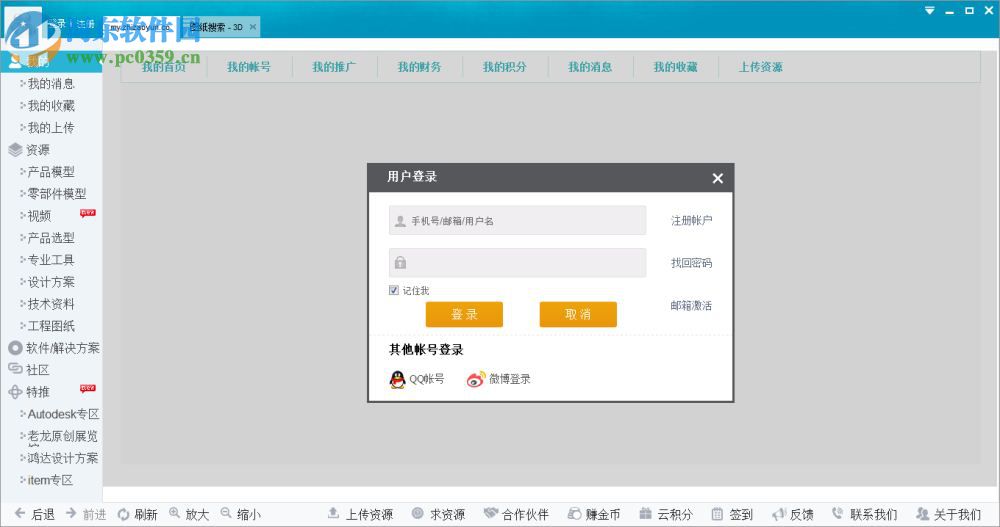Image resolution: width=1000 pixels, height=527 pixels.
Task: Select Autodesk专区 in the sidebar
Action: 63,414
